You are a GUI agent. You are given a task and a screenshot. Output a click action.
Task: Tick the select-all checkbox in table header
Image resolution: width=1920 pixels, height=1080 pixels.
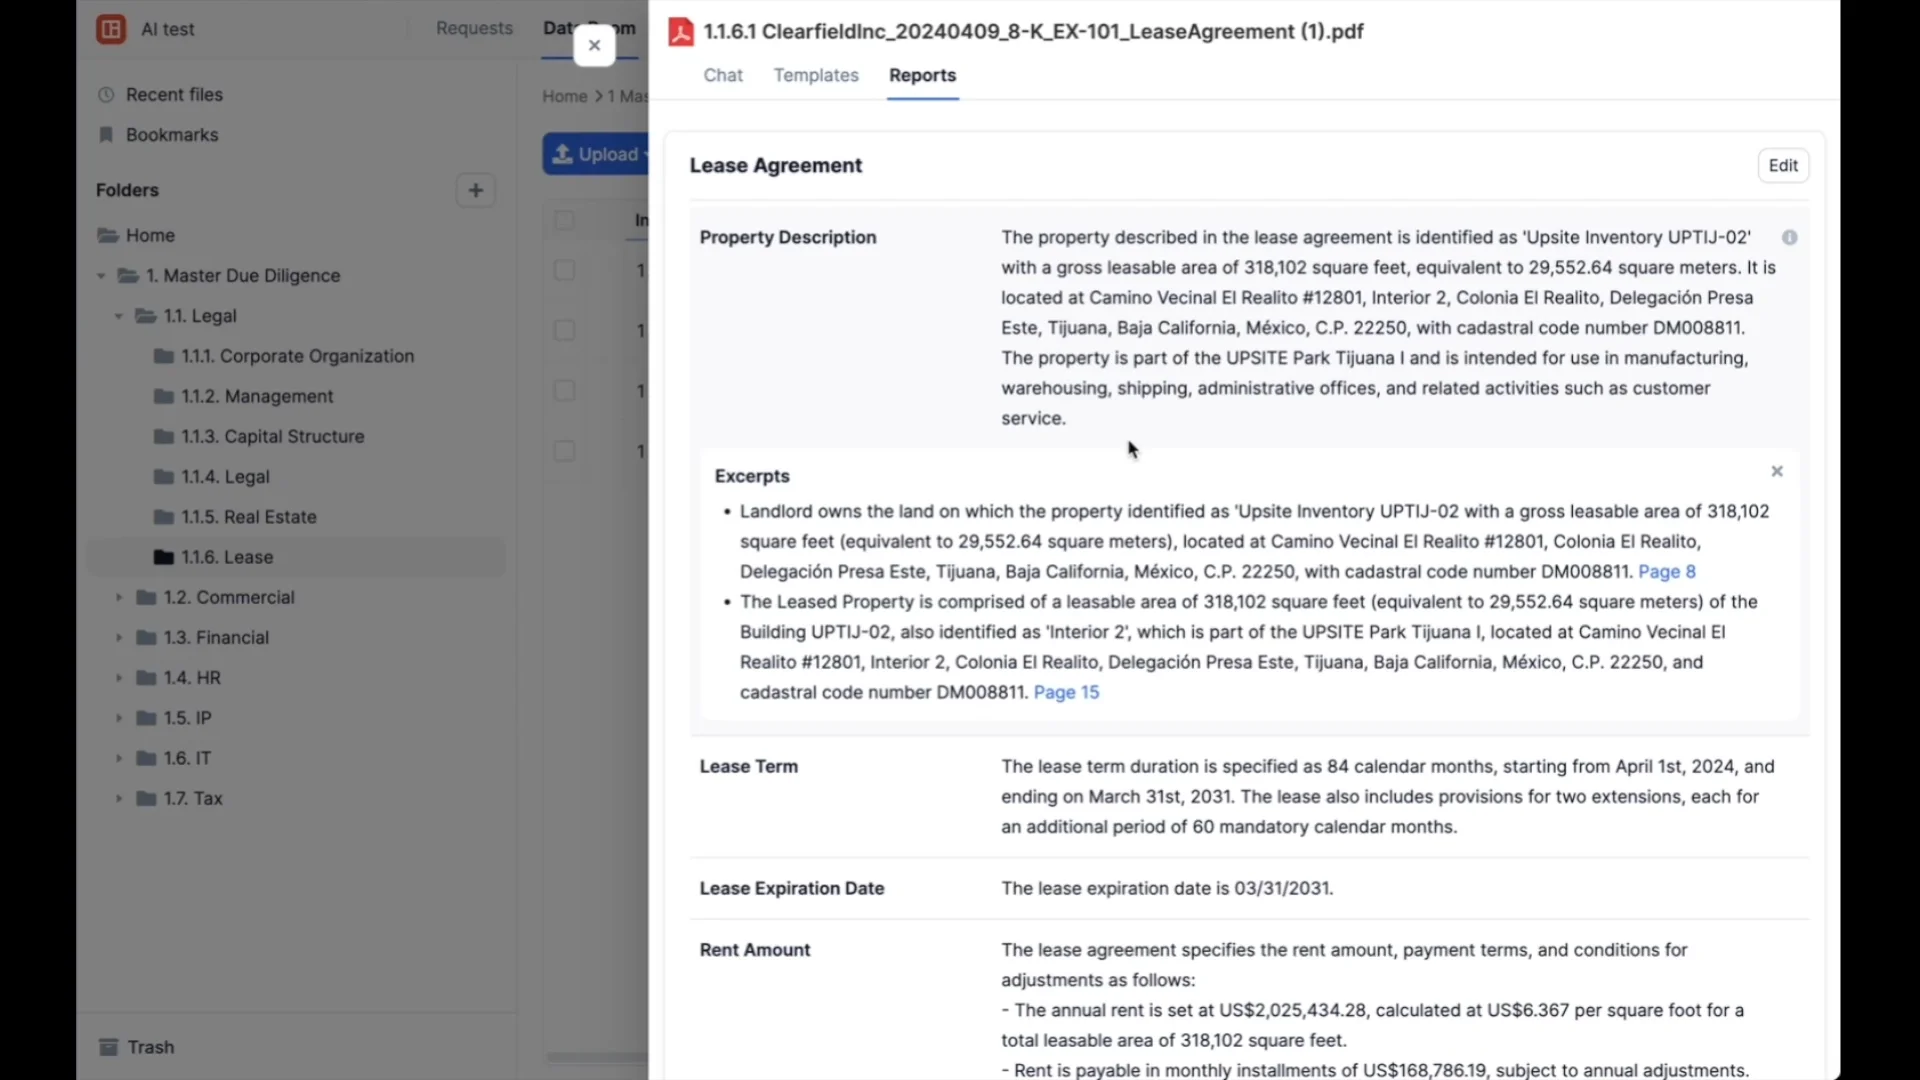564,220
